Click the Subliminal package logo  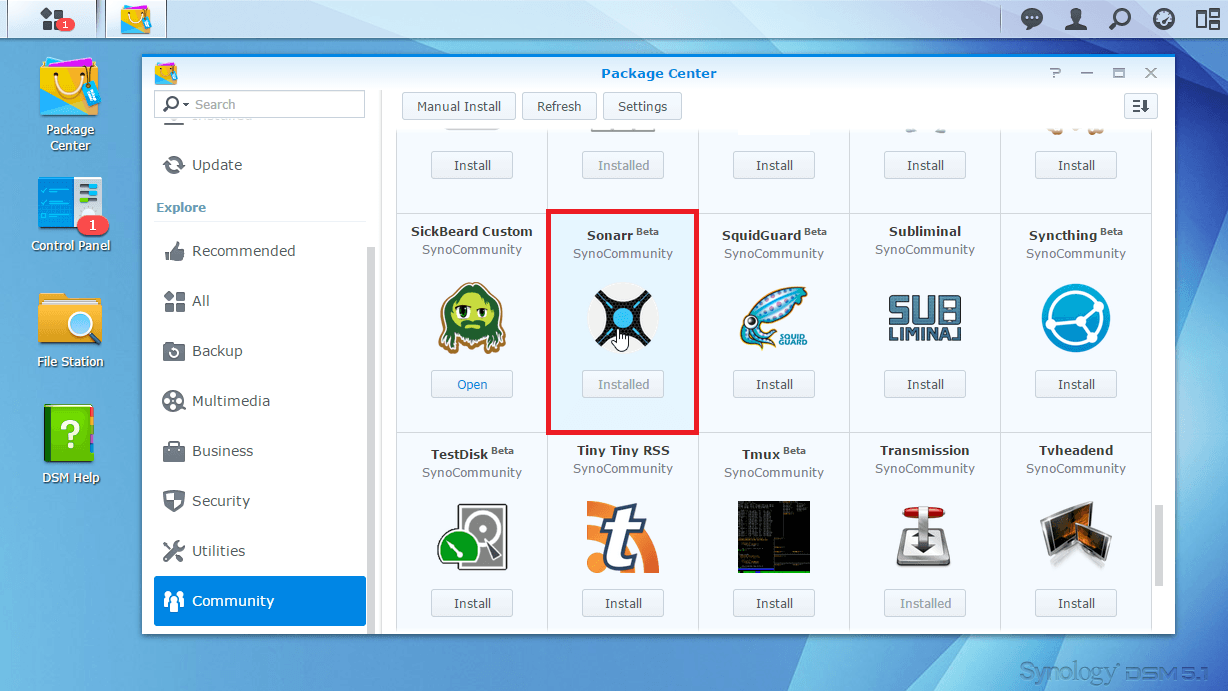pos(924,319)
